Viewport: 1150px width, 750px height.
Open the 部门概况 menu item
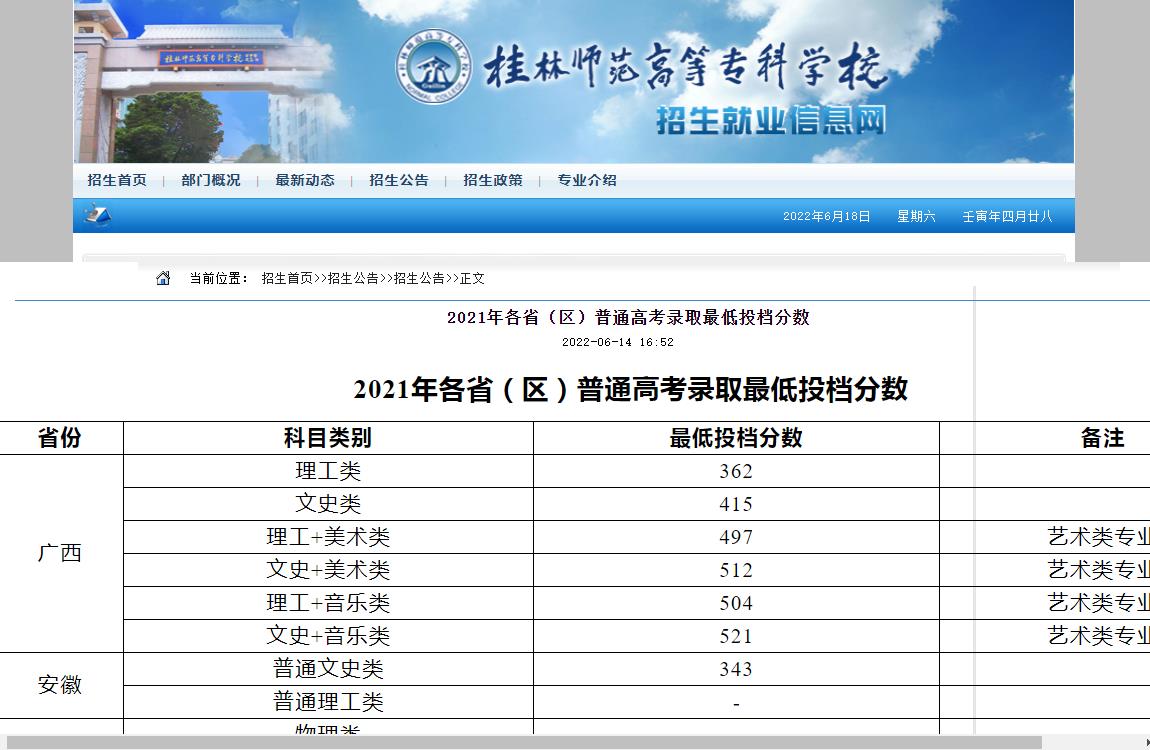coord(210,180)
